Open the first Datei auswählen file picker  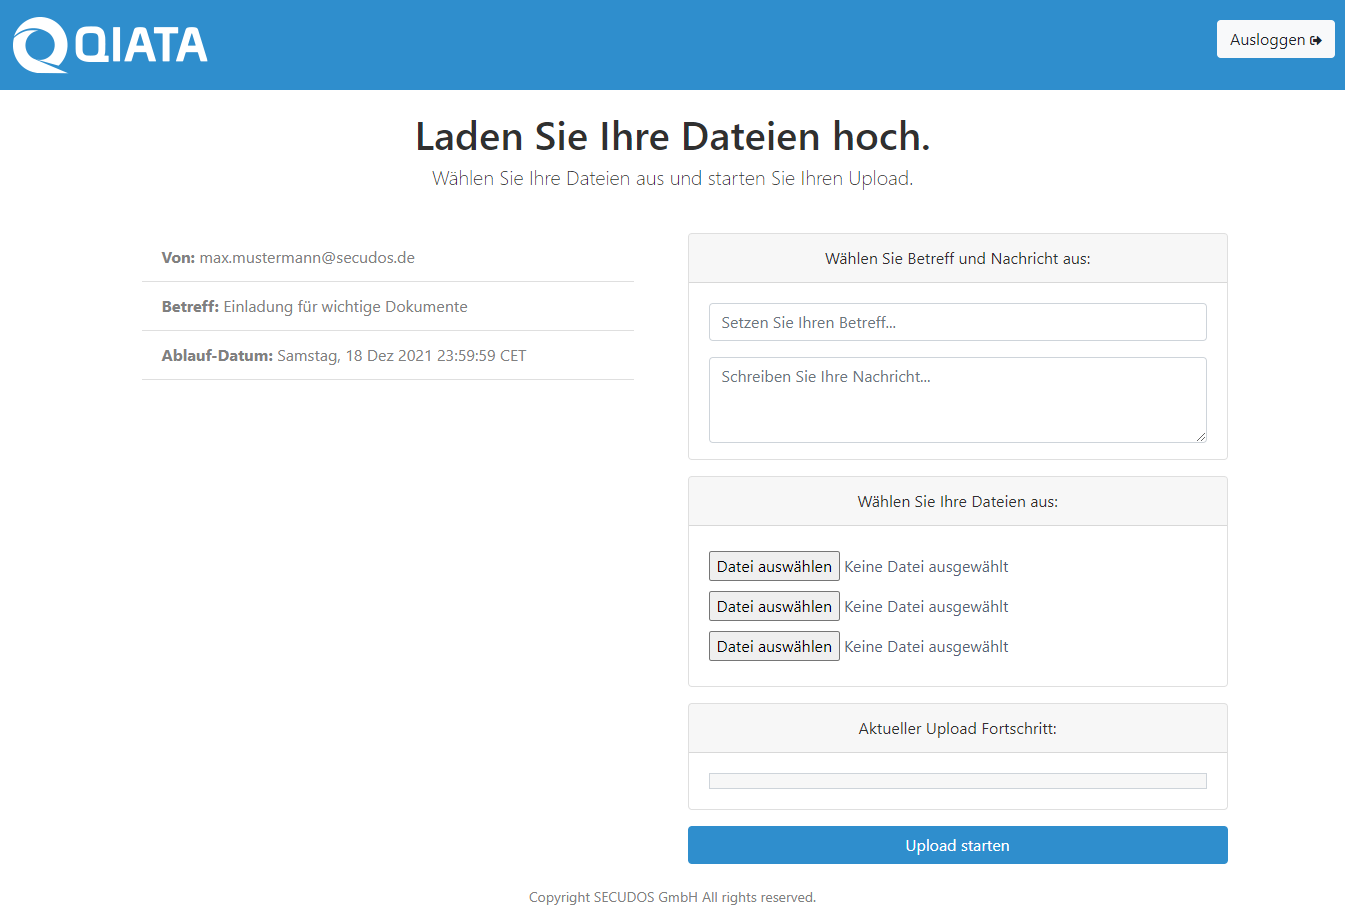[x=774, y=566]
